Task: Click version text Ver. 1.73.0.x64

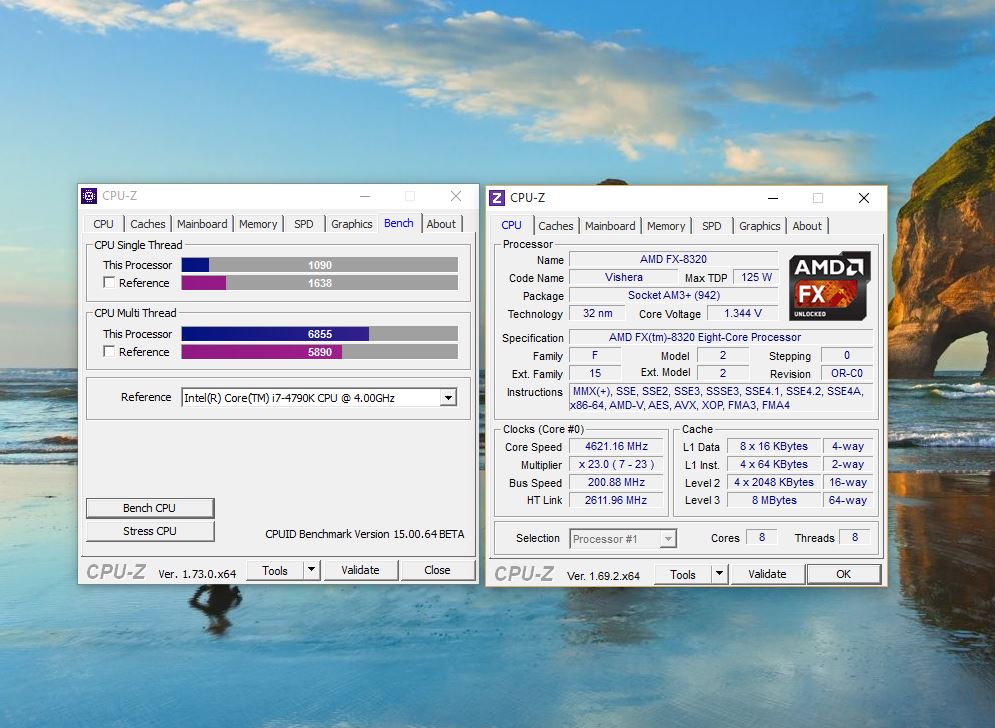Action: pyautogui.click(x=197, y=574)
